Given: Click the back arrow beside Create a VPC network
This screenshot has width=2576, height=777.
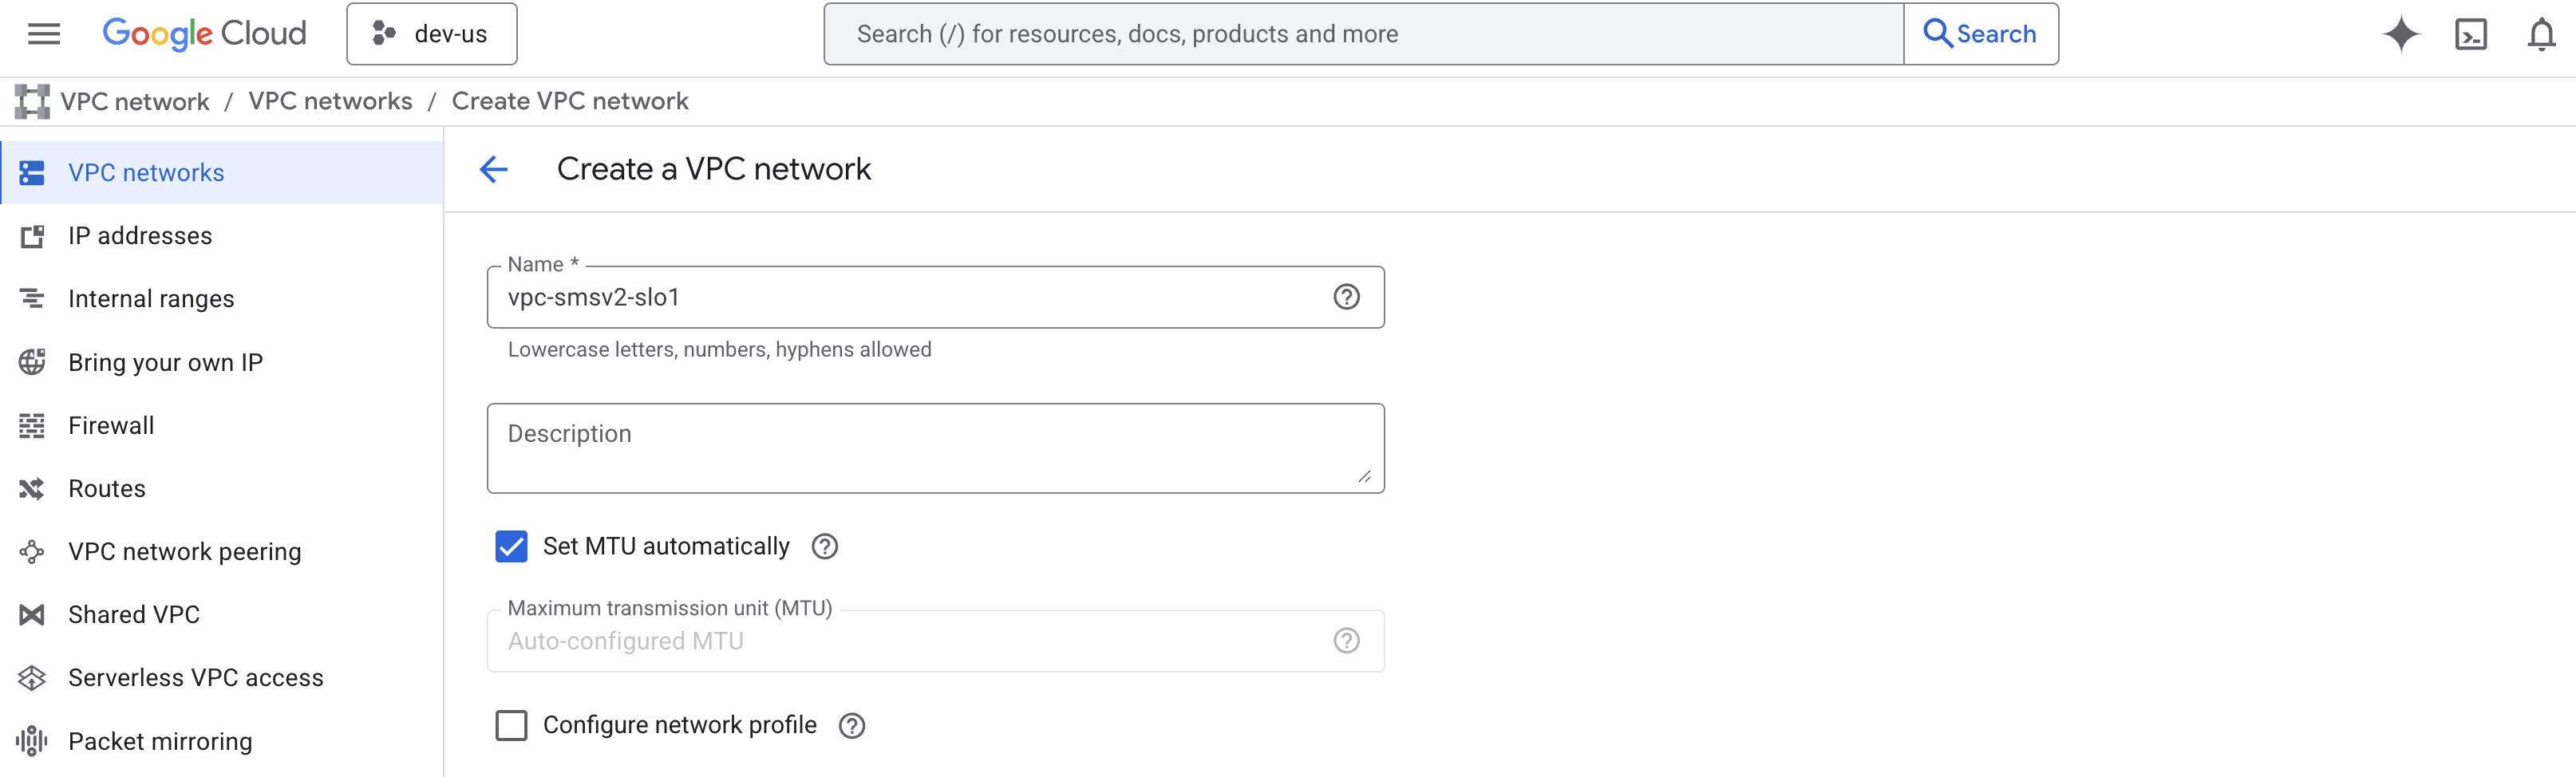Looking at the screenshot, I should click(x=494, y=169).
